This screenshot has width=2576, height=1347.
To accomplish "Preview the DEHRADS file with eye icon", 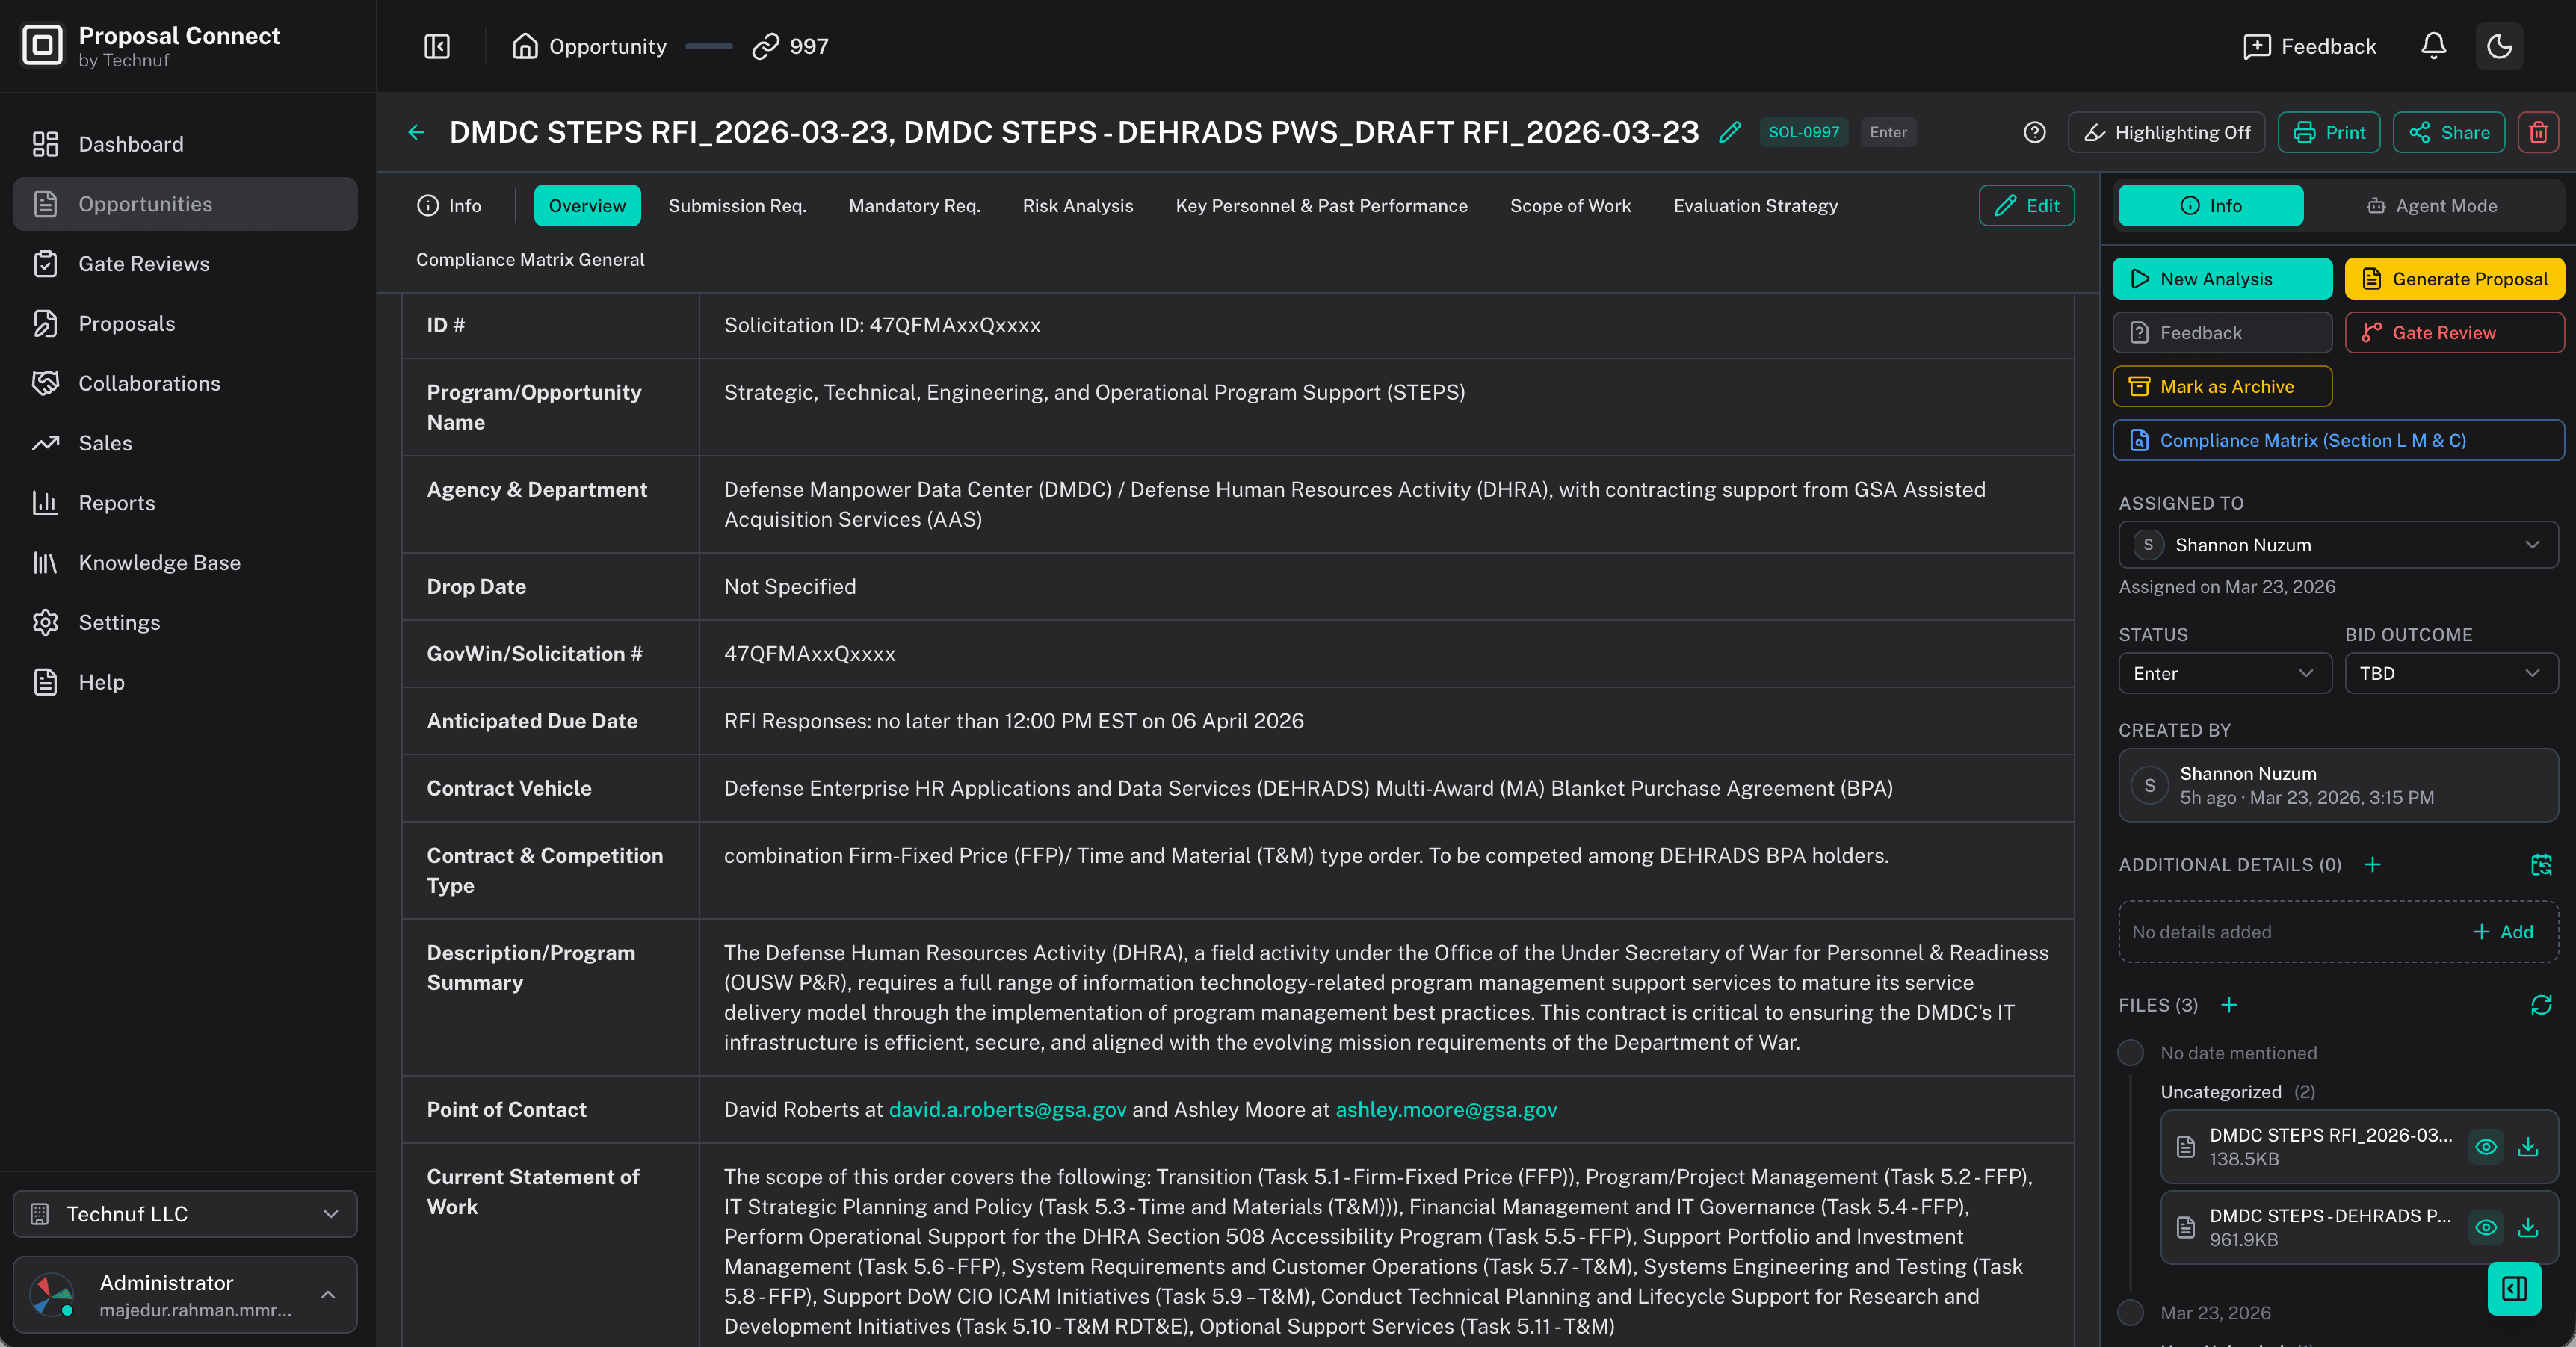I will pos(2486,1228).
